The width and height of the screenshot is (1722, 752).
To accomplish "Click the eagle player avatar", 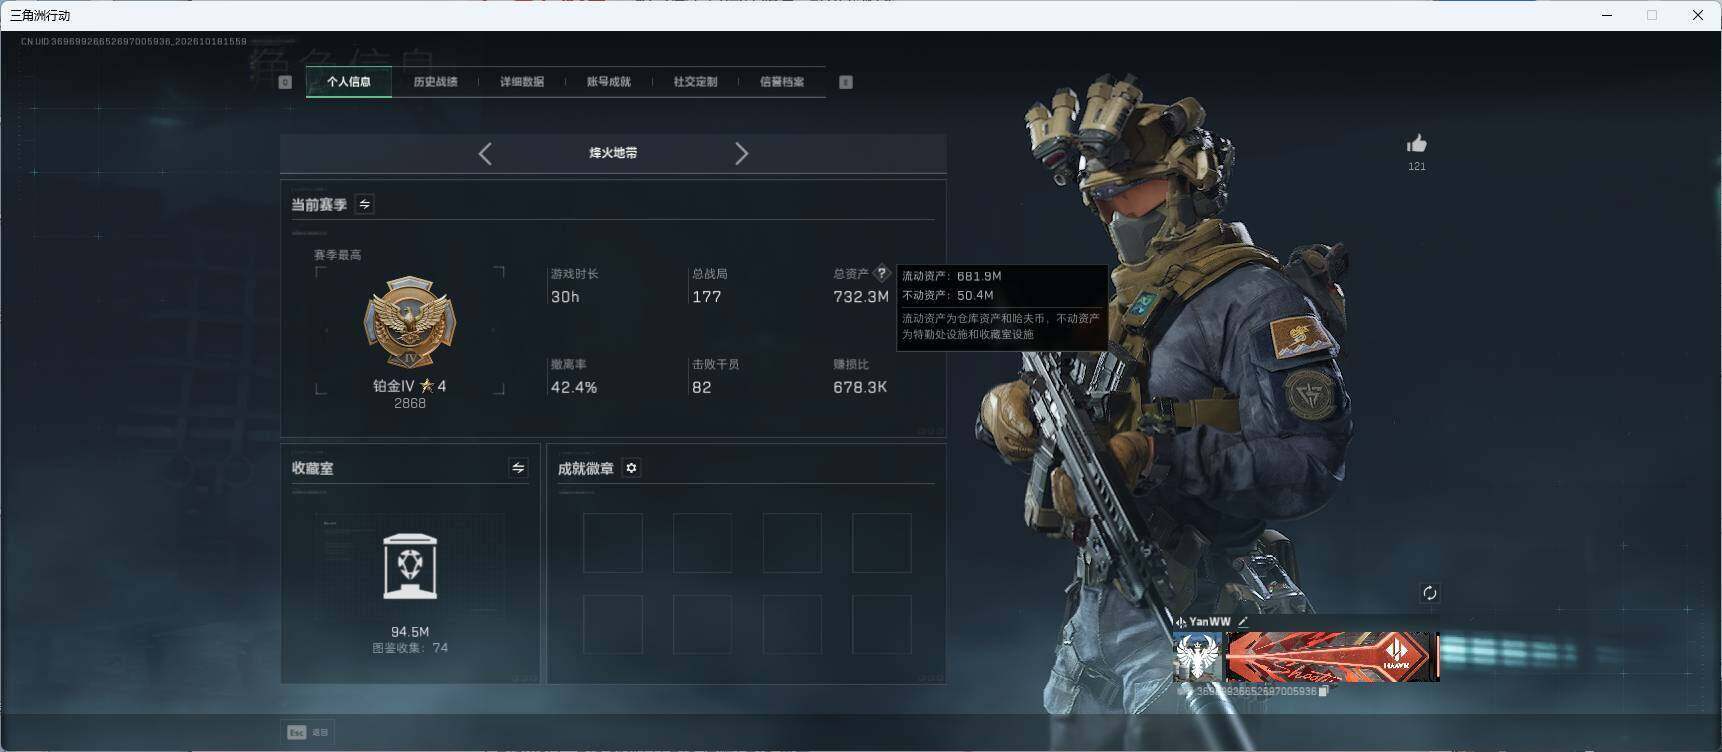I will (x=1198, y=657).
